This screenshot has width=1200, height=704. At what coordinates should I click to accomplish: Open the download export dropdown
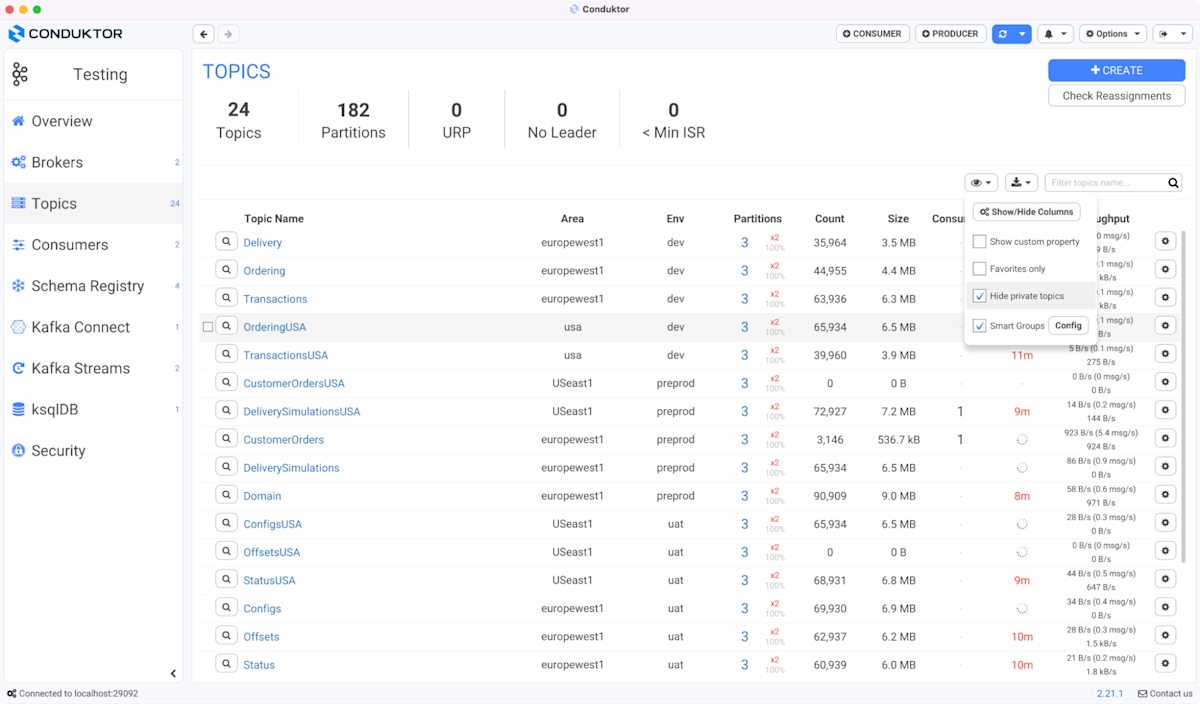click(x=1021, y=183)
